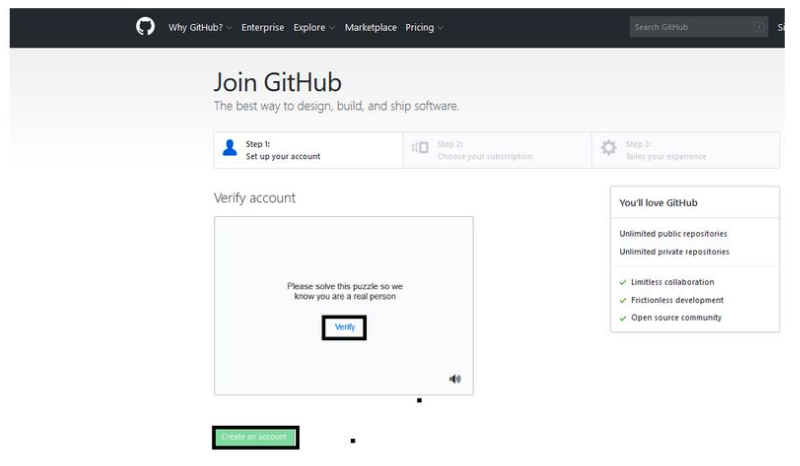Click the Step 1 person icon
The height and width of the screenshot is (466, 800).
[230, 148]
